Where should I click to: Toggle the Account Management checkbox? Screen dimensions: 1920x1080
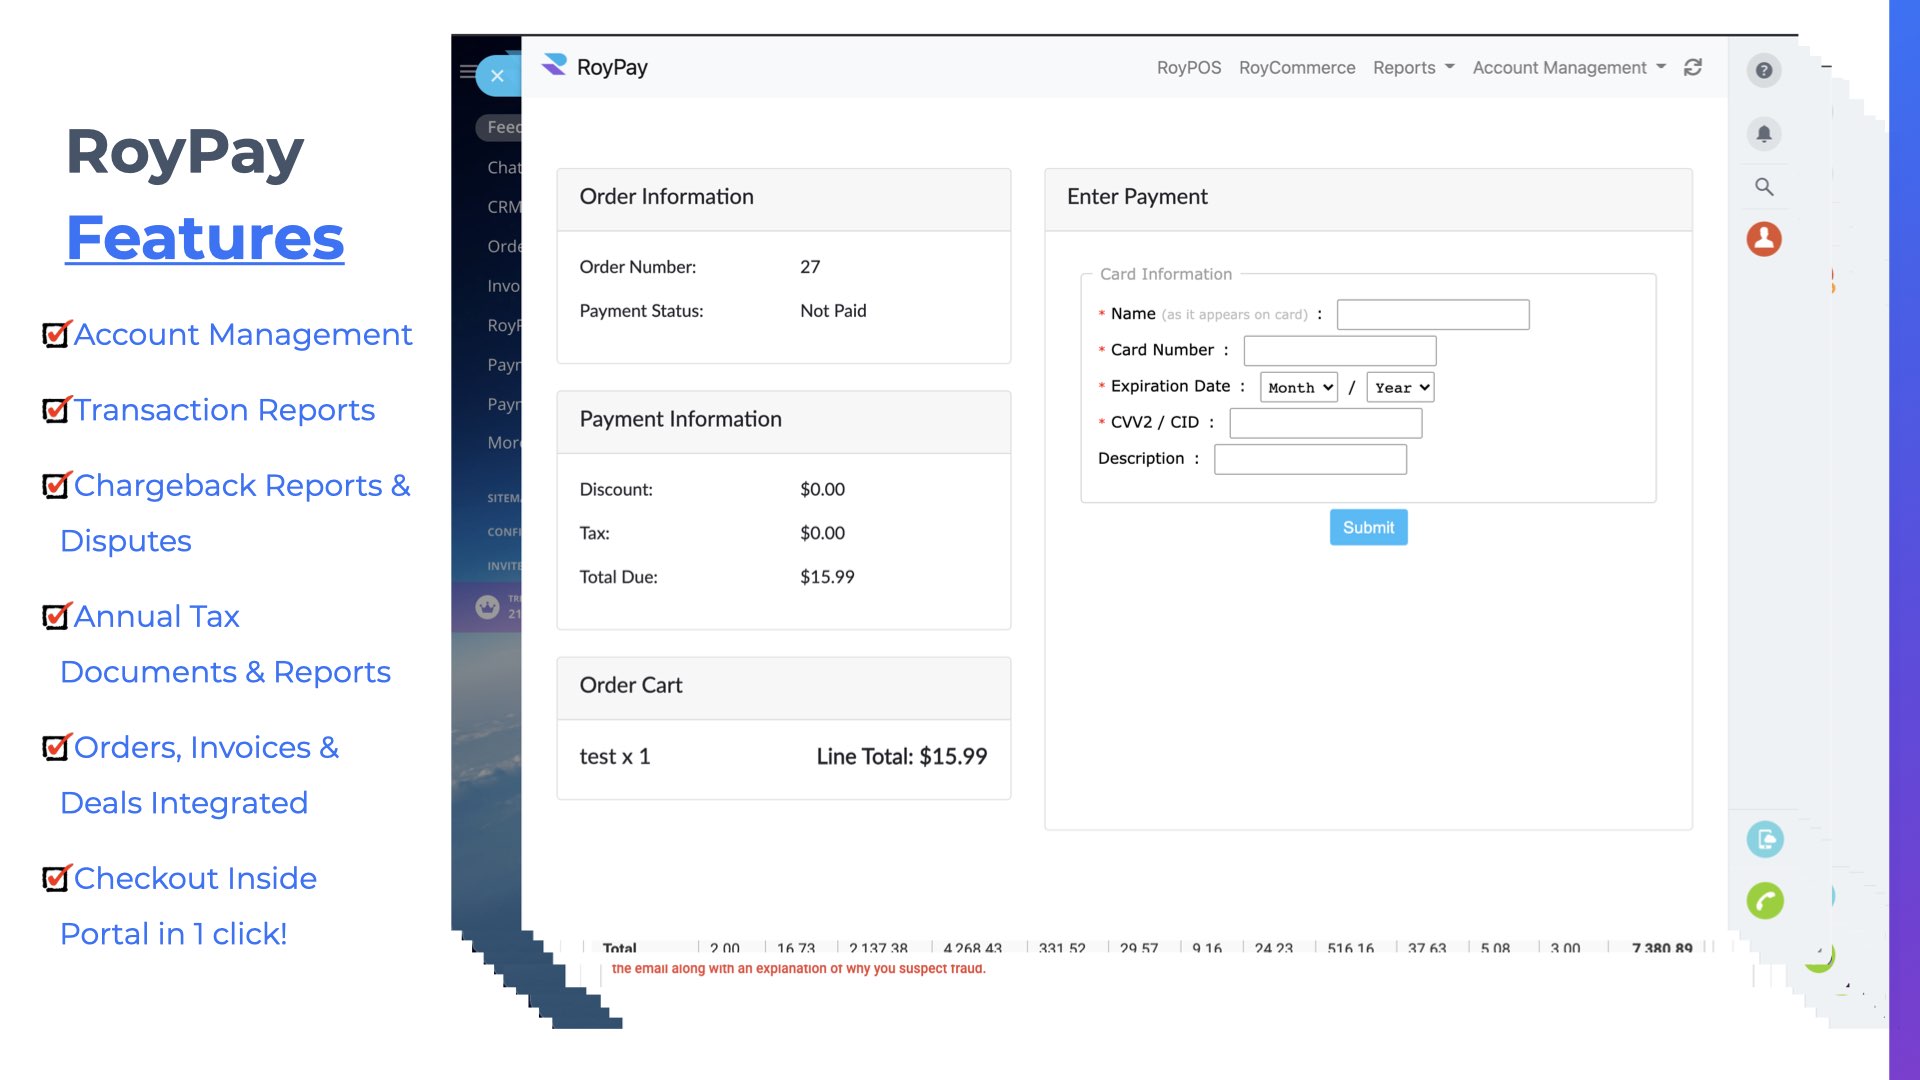[x=56, y=334]
